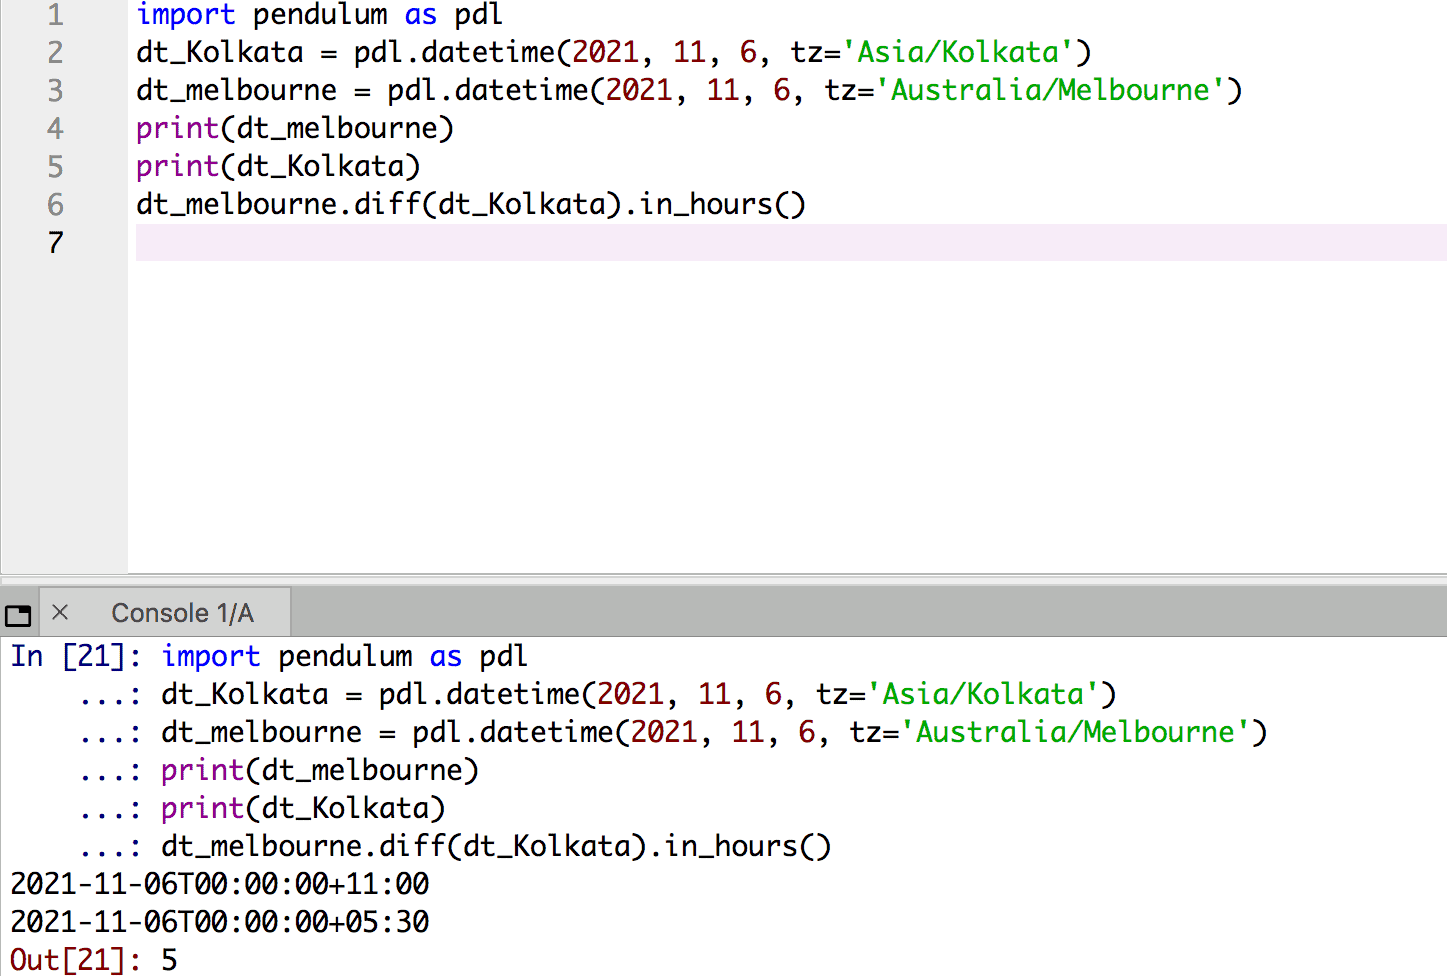Click console output ending with +11:00
Image resolution: width=1447 pixels, height=976 pixels.
click(220, 884)
